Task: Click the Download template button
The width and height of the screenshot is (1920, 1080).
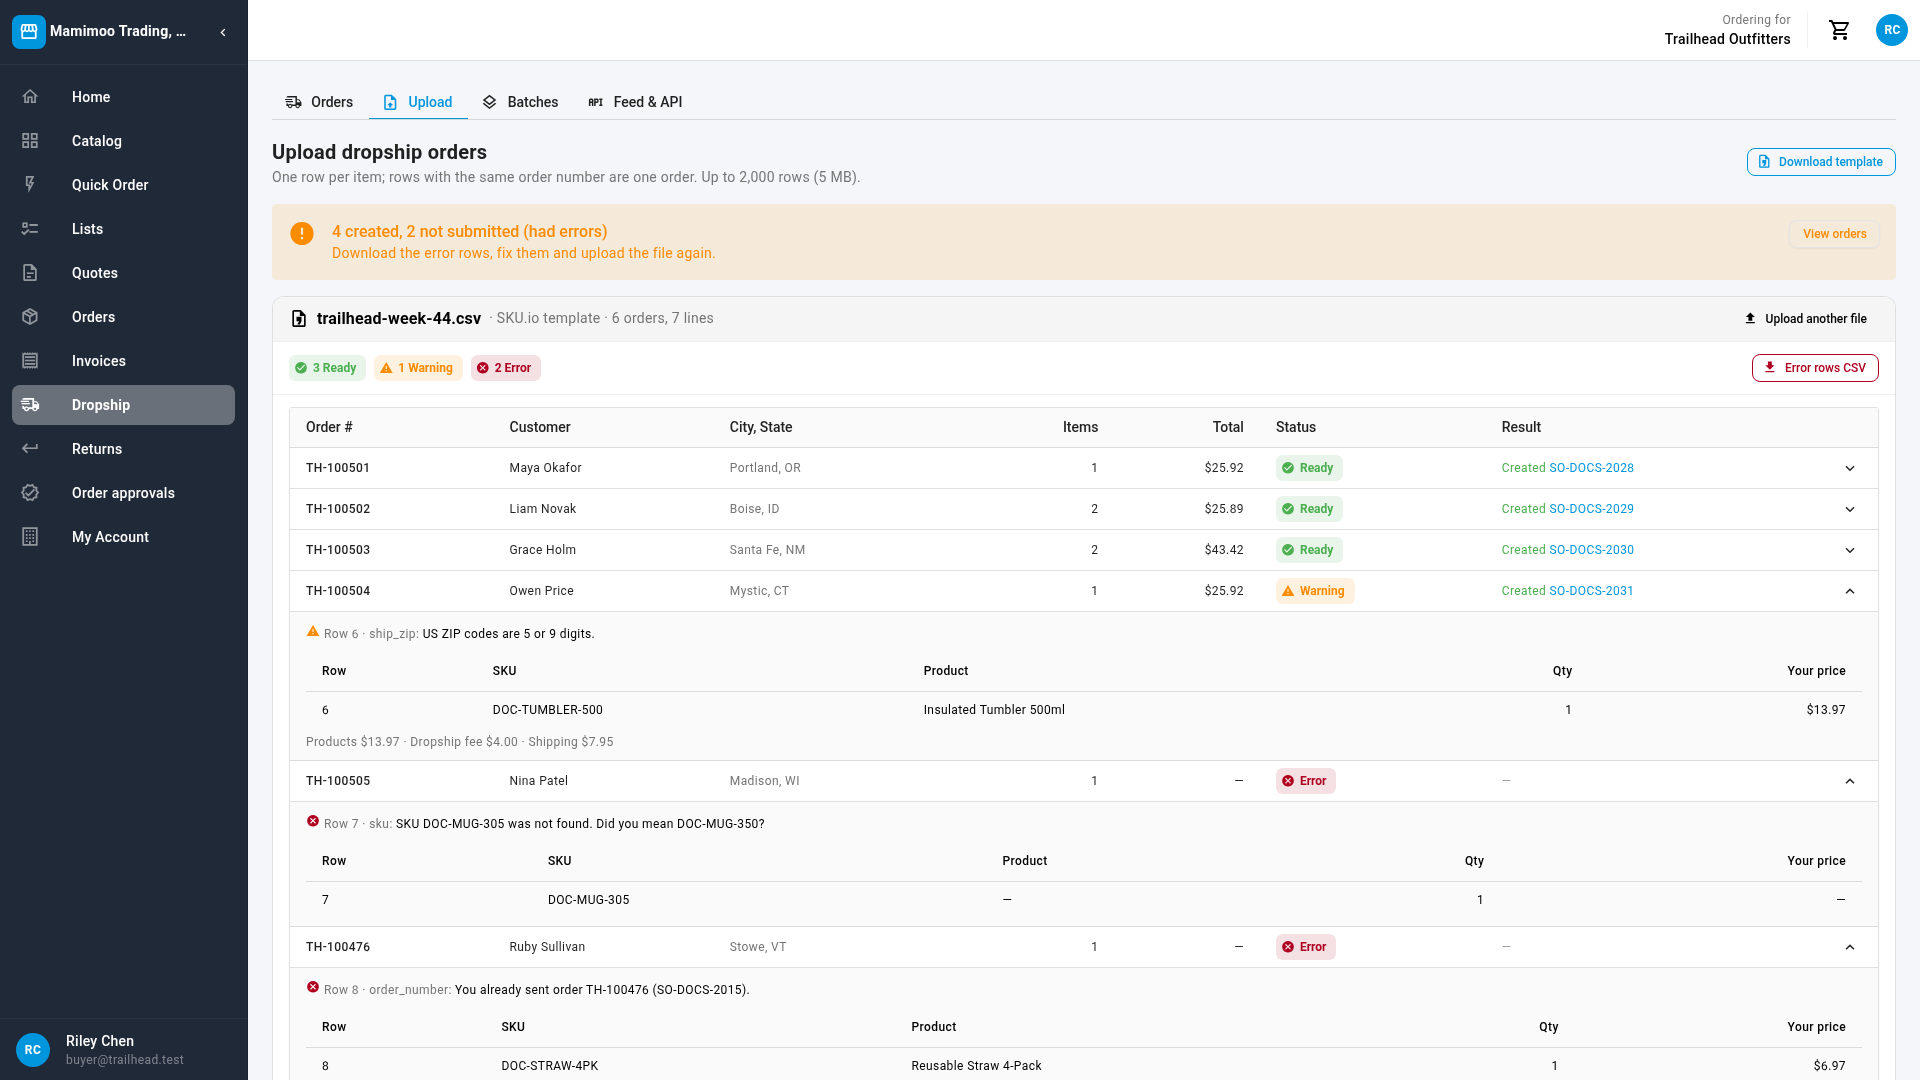Action: 1820,162
